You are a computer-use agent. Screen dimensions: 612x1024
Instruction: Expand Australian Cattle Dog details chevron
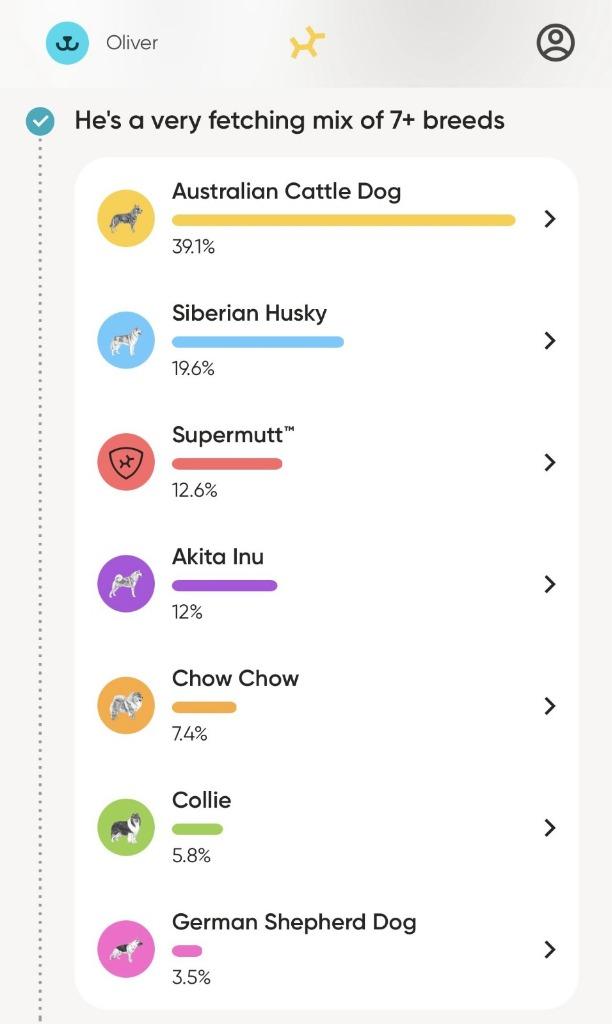pos(549,219)
